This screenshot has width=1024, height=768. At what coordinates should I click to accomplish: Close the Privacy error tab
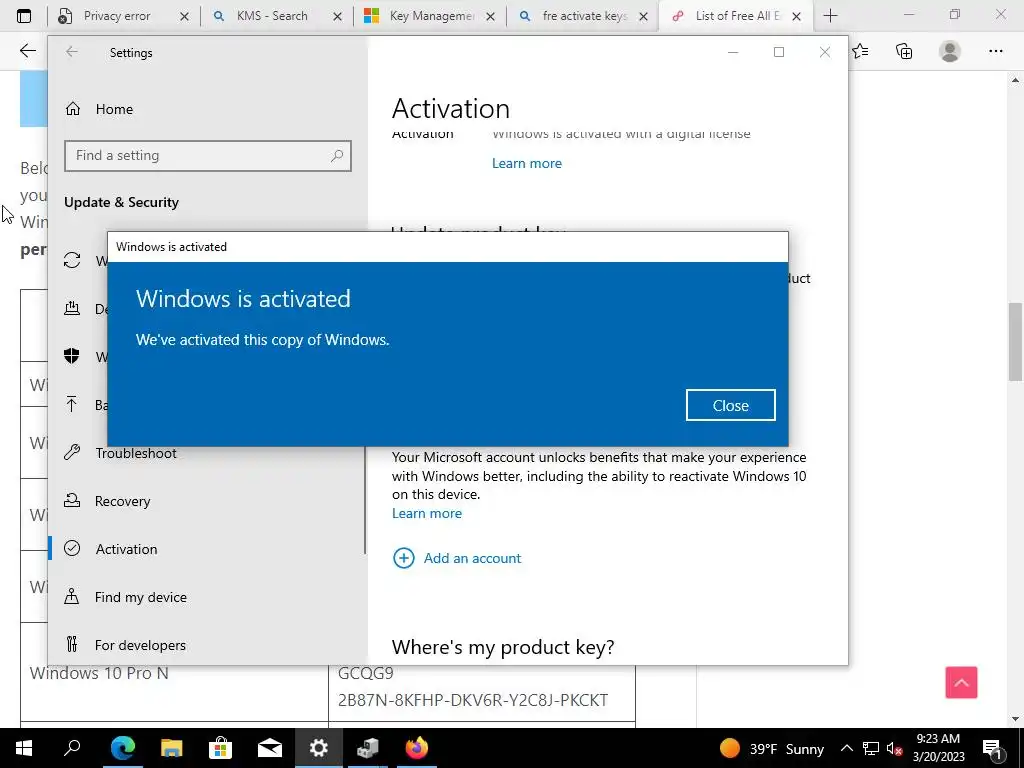pos(184,16)
